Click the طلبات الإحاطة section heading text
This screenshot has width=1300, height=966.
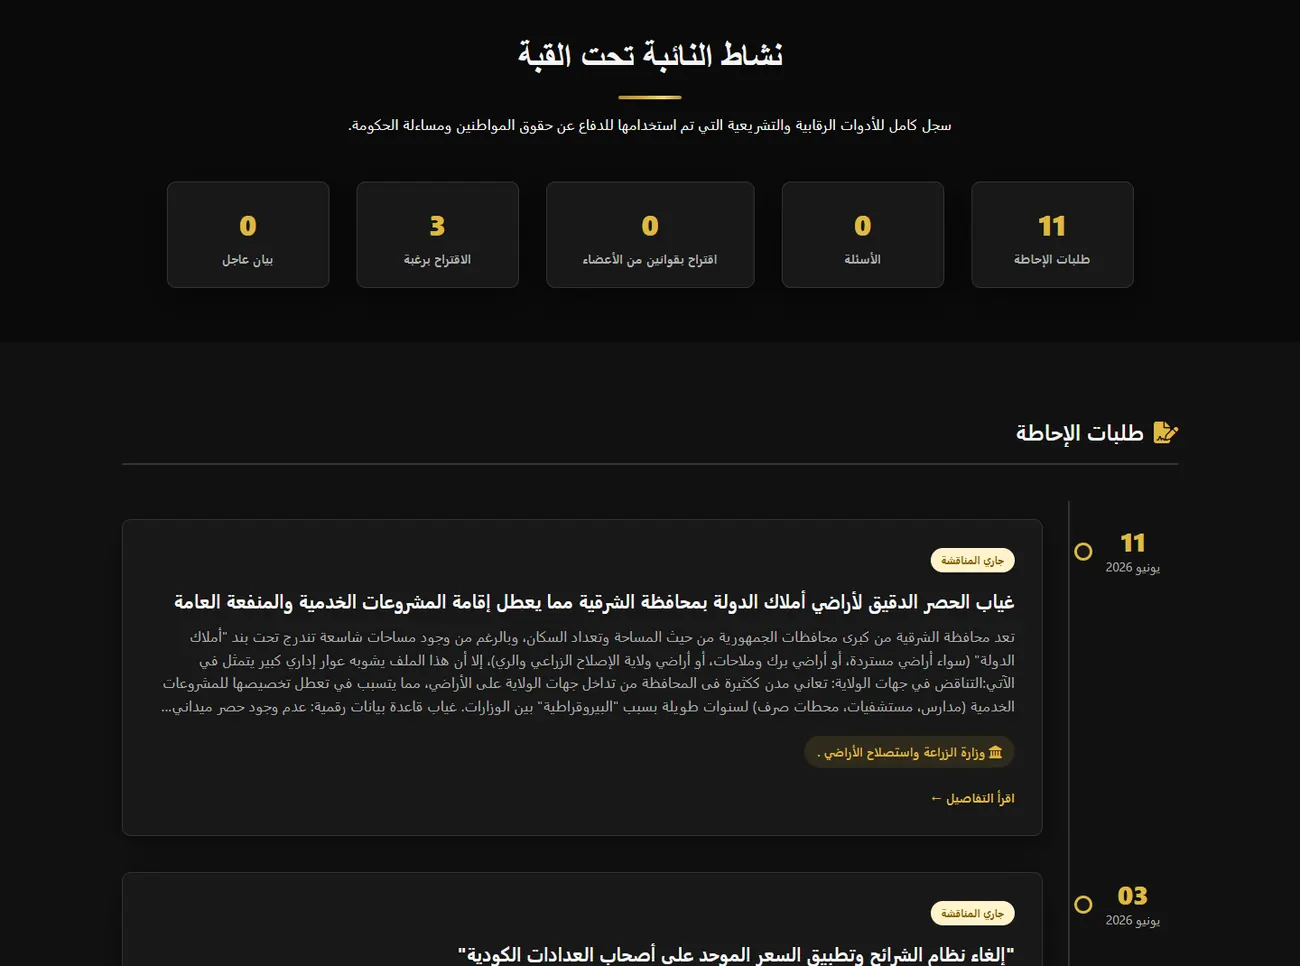click(1080, 433)
